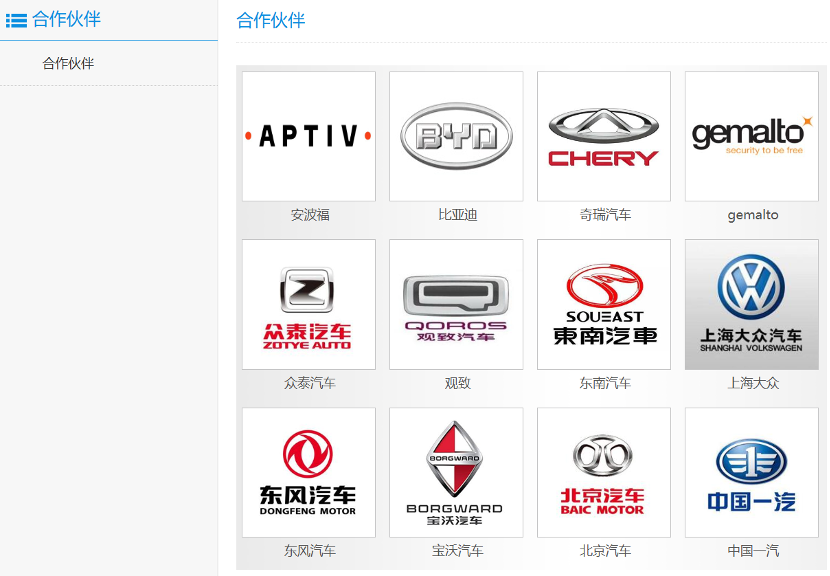Open the Shanghai Volkswagen logo image
830x576 pixels.
[x=752, y=304]
